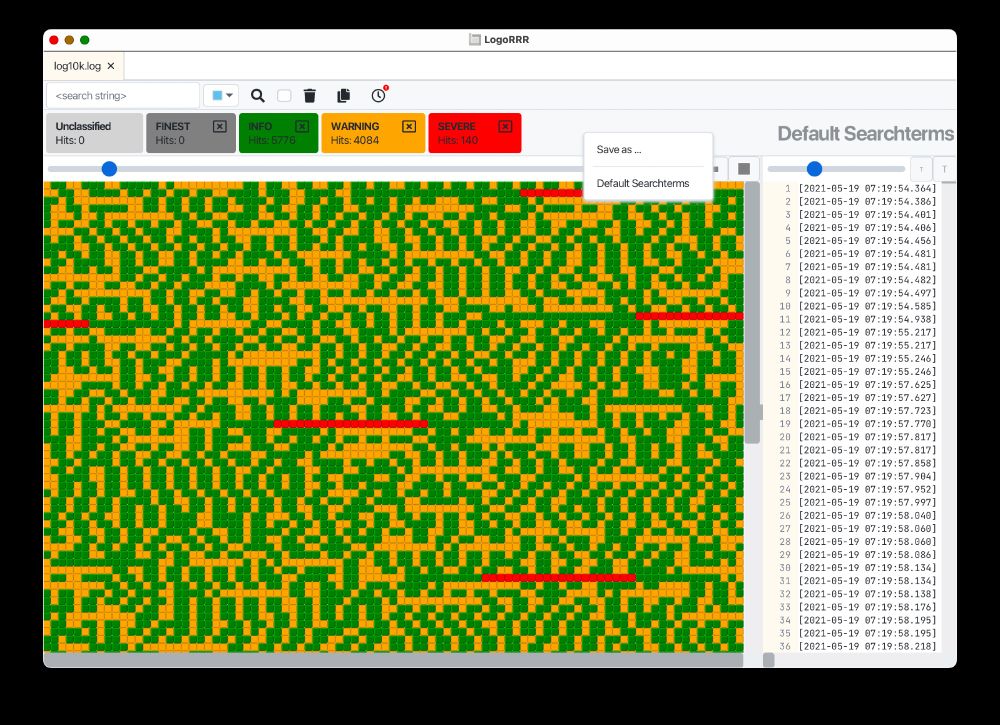Click into the search string field
The height and width of the screenshot is (725, 1000).
[x=123, y=96]
